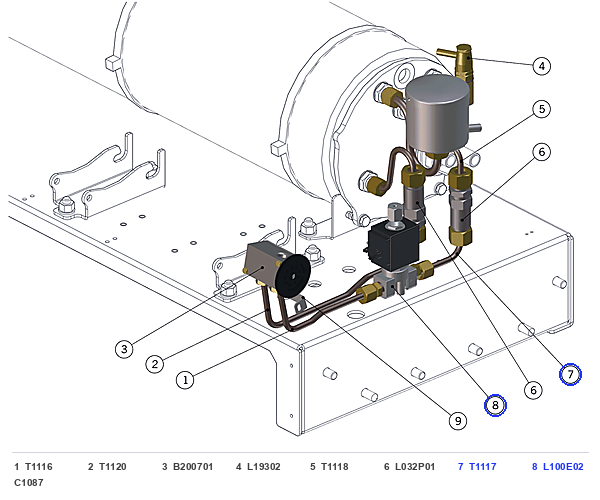
Task: Click the black solenoid valve coil
Action: (392, 243)
